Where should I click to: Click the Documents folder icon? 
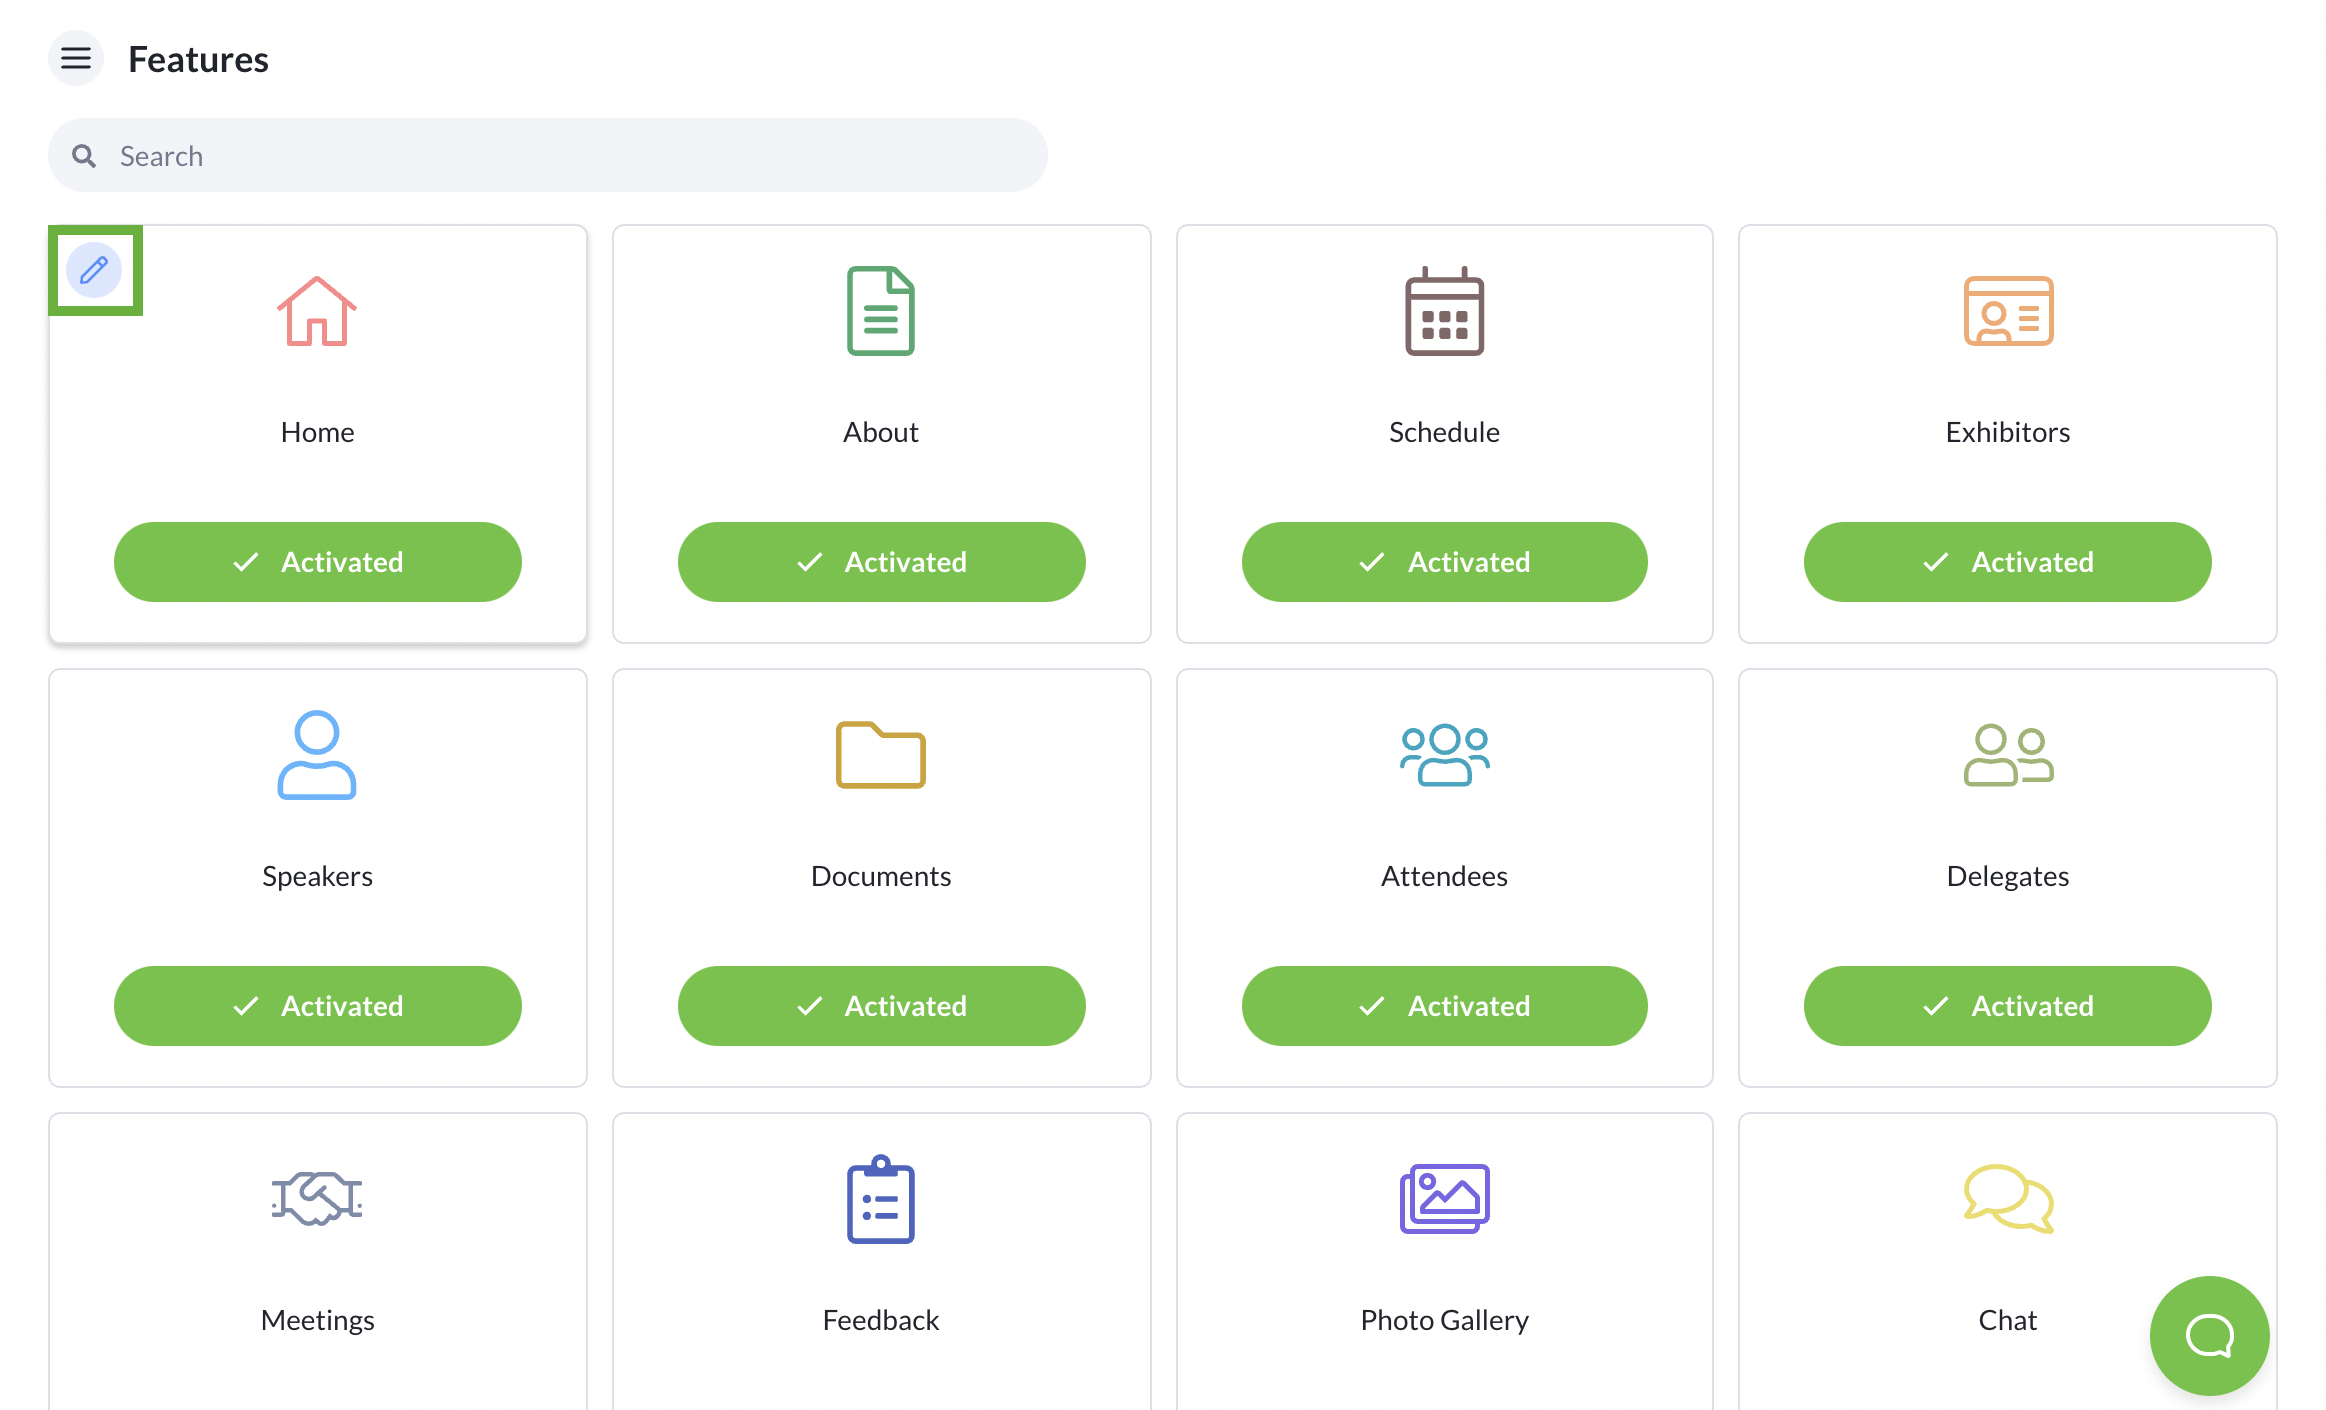pos(880,755)
